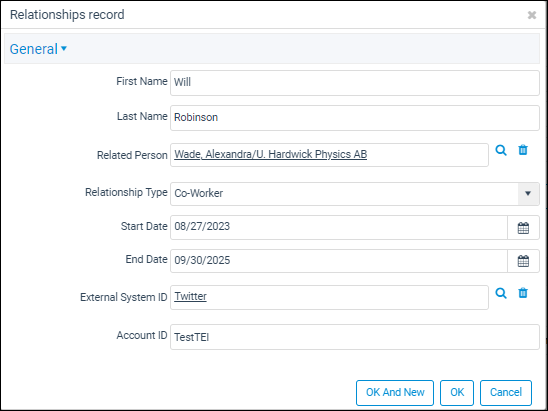Search External System ID with the magnifier icon
The height and width of the screenshot is (411, 548).
click(501, 293)
